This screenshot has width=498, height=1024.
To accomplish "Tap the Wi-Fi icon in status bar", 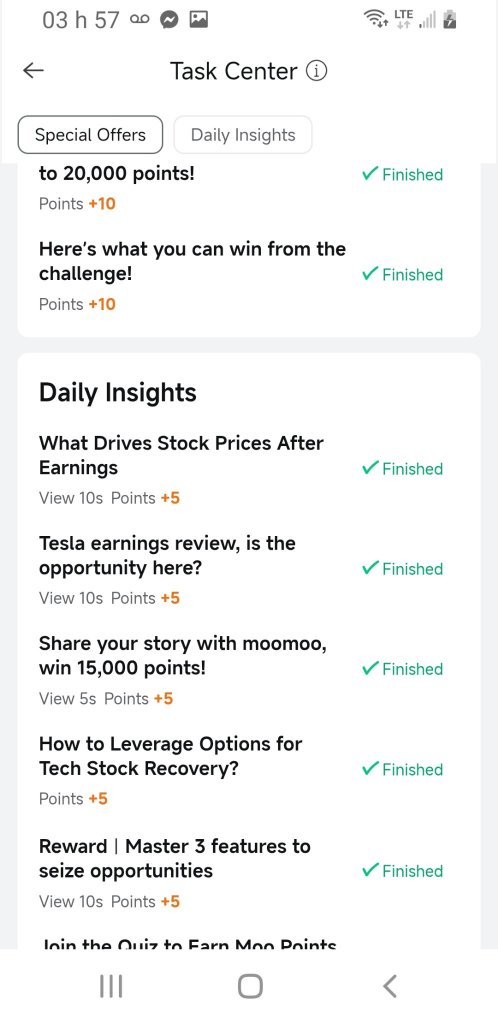I will click(x=377, y=21).
